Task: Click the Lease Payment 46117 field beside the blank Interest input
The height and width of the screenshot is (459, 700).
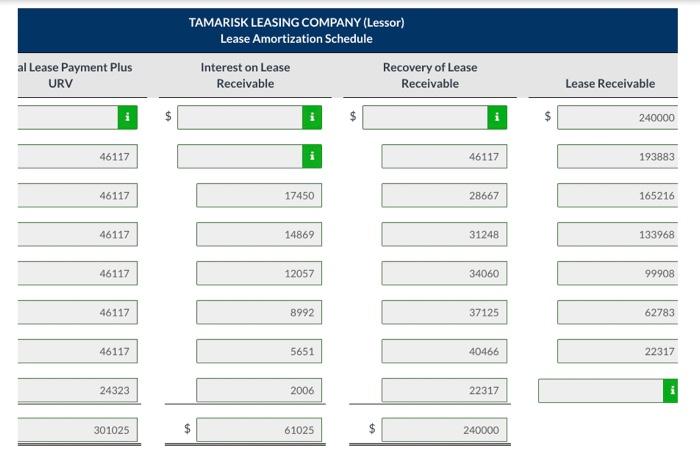Action: tap(78, 156)
